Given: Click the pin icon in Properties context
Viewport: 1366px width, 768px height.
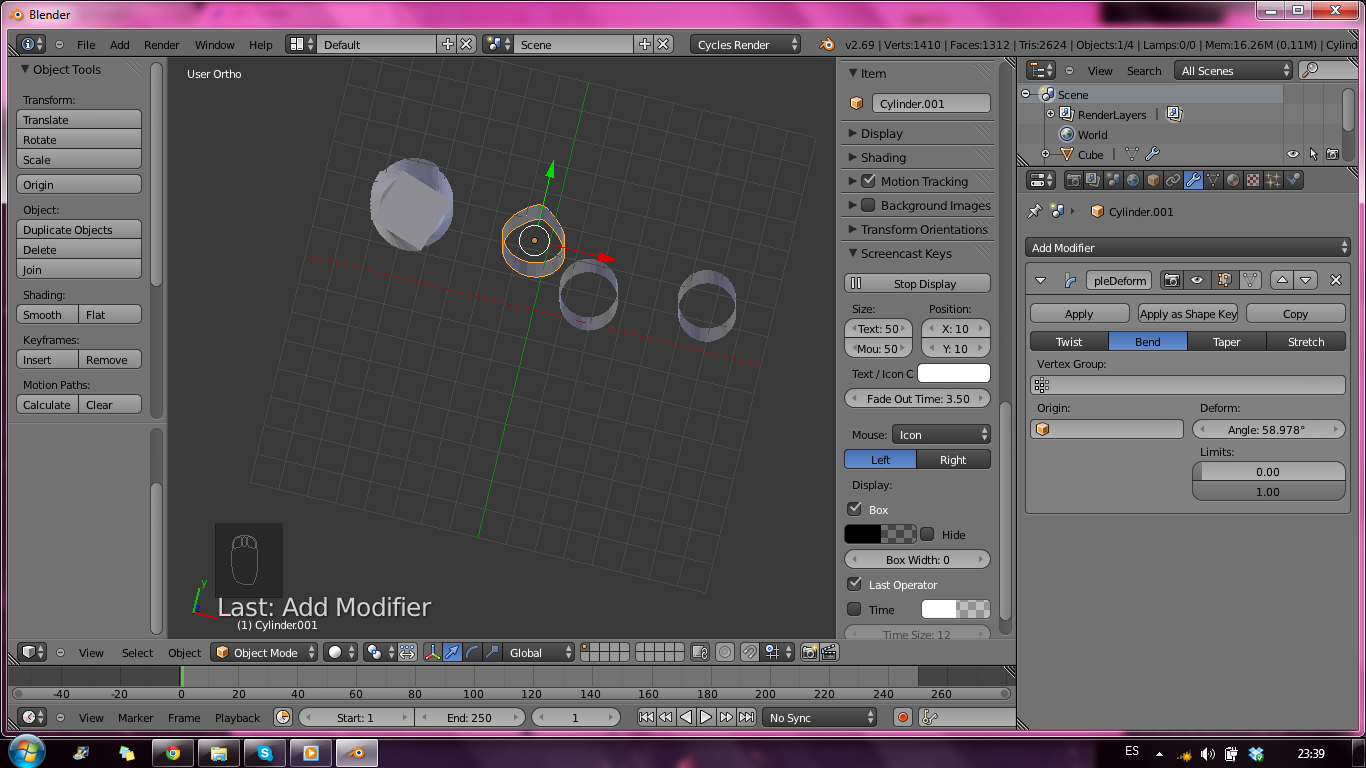Looking at the screenshot, I should (1035, 211).
